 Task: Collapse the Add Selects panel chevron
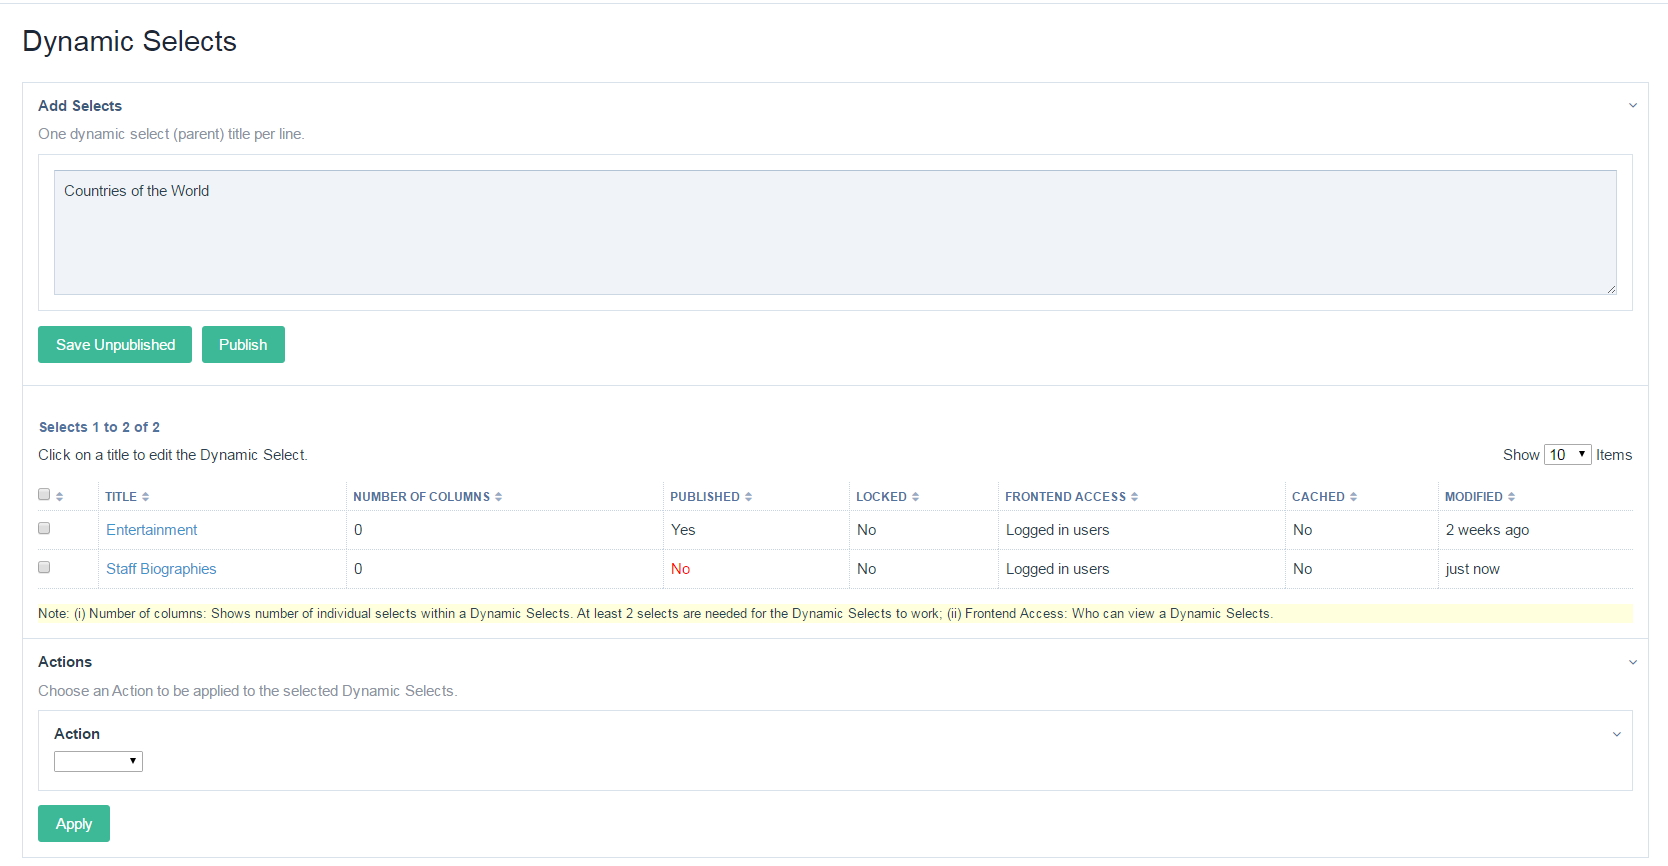coord(1632,106)
